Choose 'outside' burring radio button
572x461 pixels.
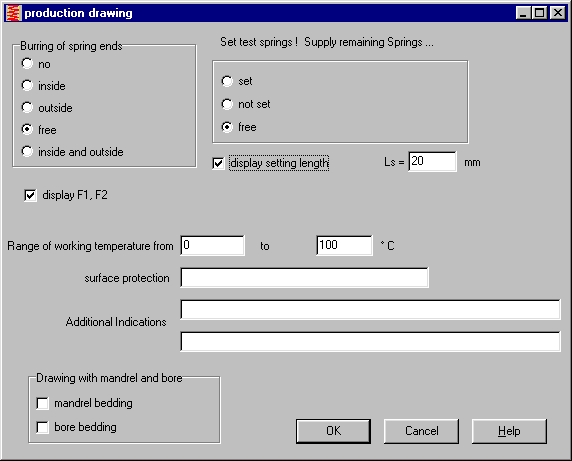point(27,107)
